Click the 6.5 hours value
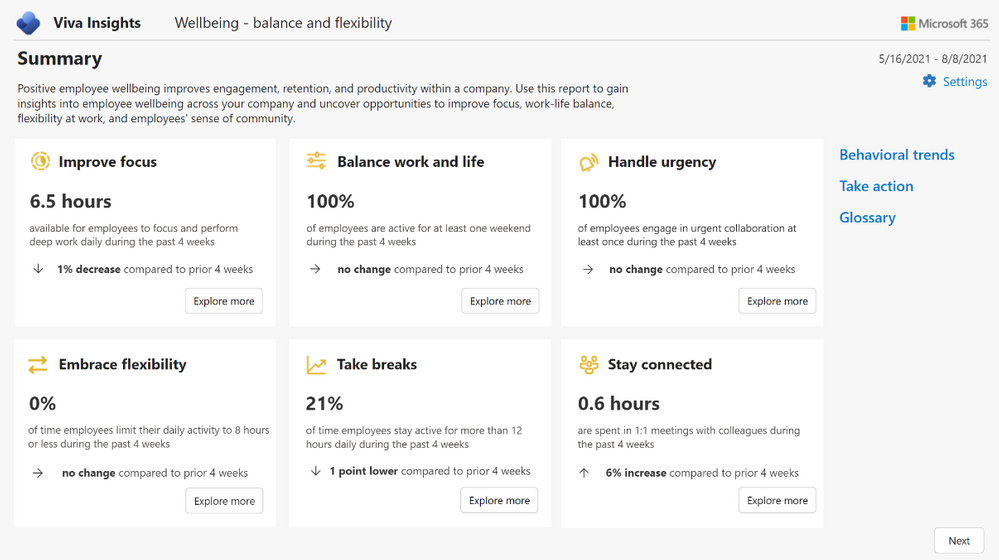999x560 pixels. tap(70, 201)
